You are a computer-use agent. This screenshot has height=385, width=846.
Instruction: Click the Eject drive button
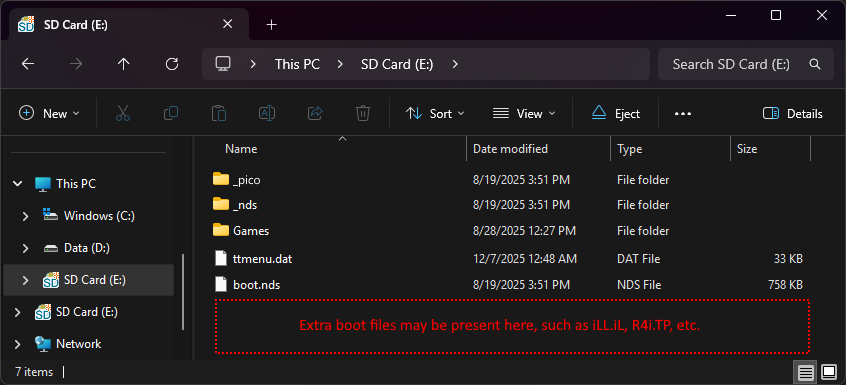pyautogui.click(x=616, y=114)
